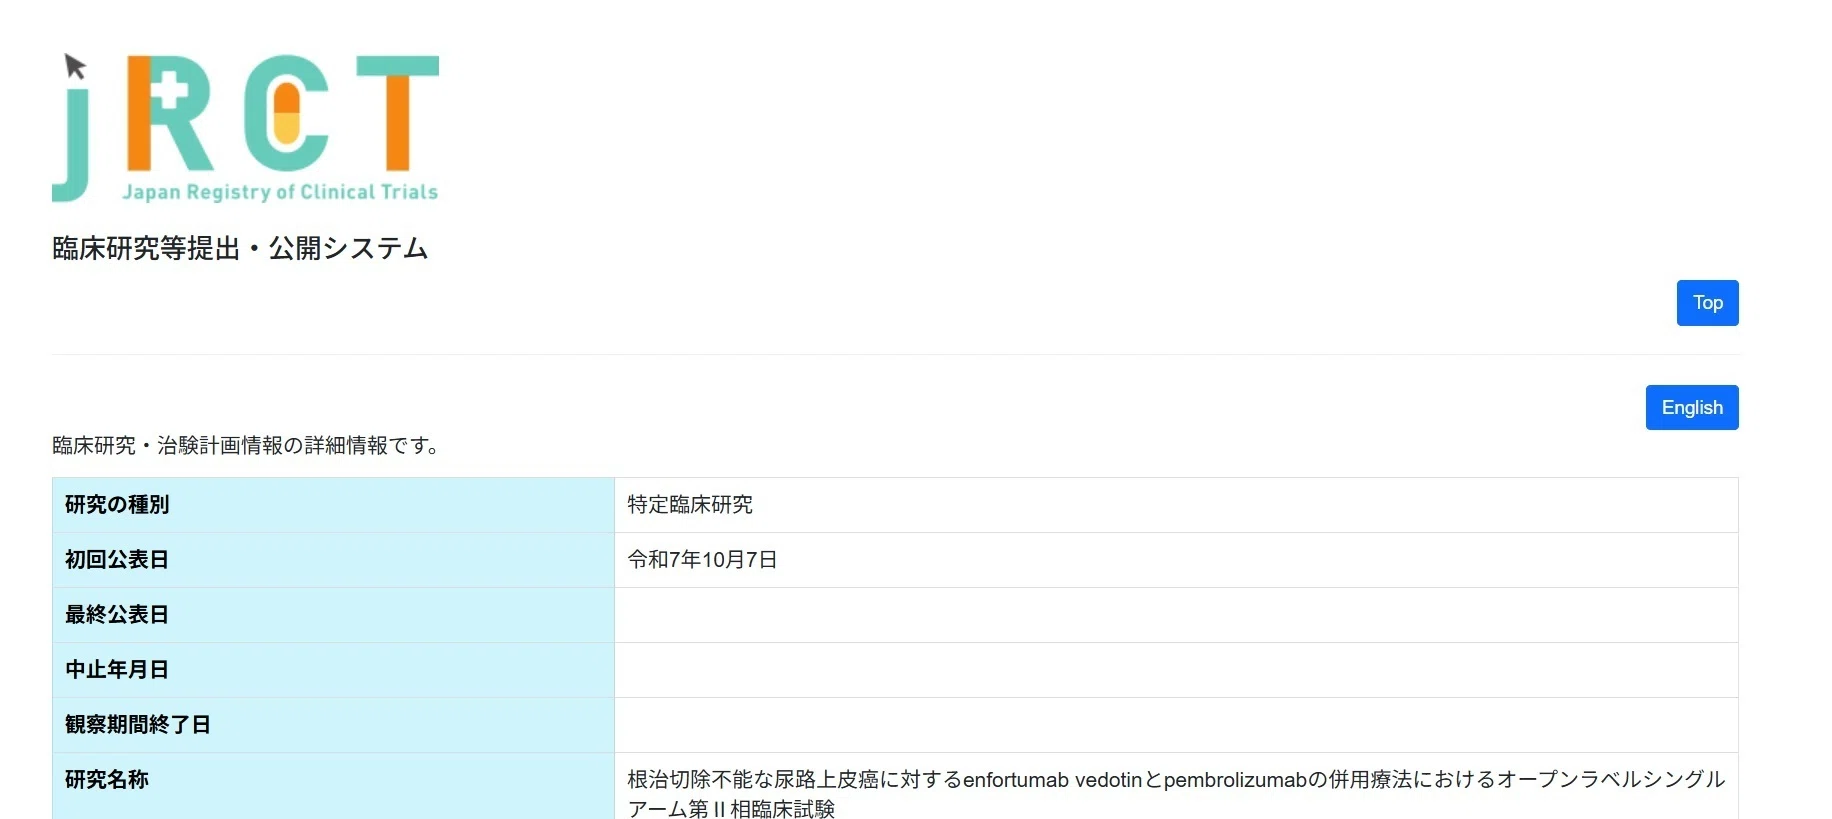This screenshot has width=1832, height=819.
Task: Click description text 臨床研究・治験計画情報の詳細情報です。
Action: (x=248, y=446)
